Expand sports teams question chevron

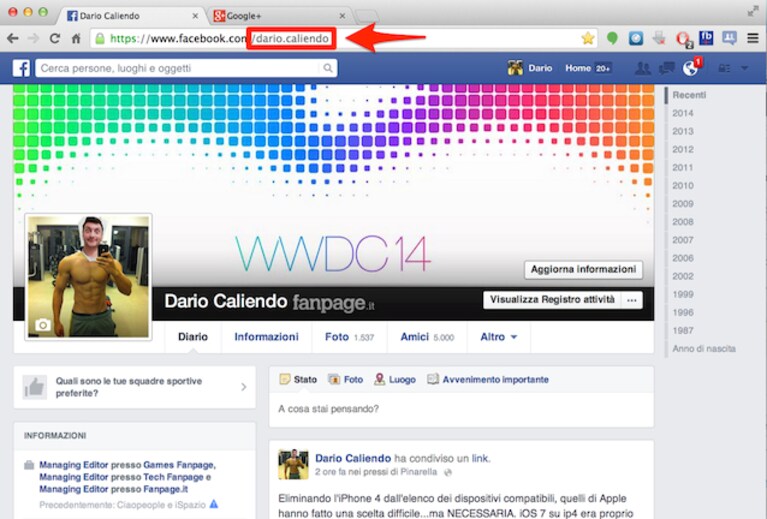tap(244, 387)
